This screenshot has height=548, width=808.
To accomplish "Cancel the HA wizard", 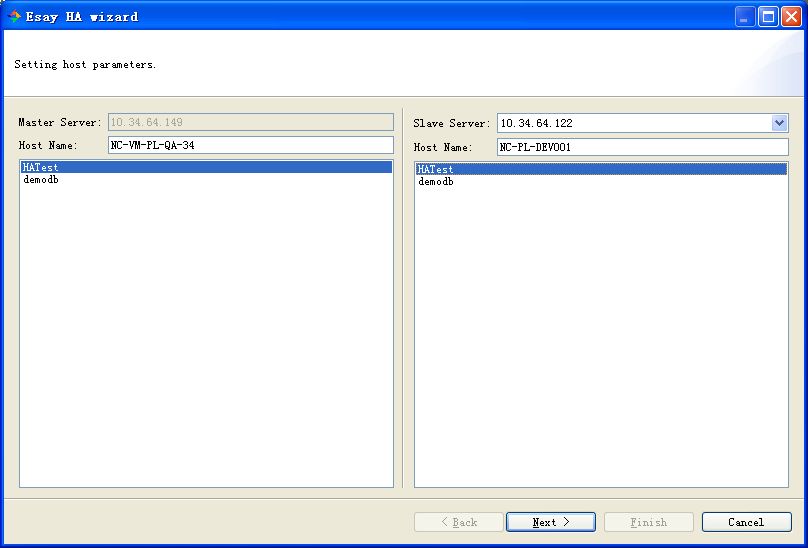I will point(746,522).
